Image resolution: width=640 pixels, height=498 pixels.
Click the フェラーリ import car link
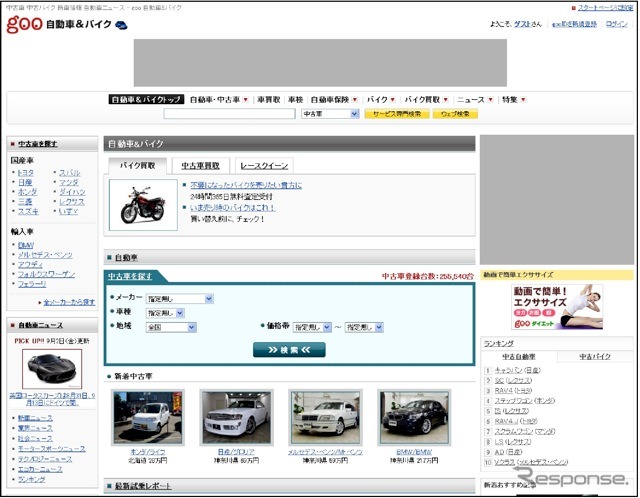(32, 284)
